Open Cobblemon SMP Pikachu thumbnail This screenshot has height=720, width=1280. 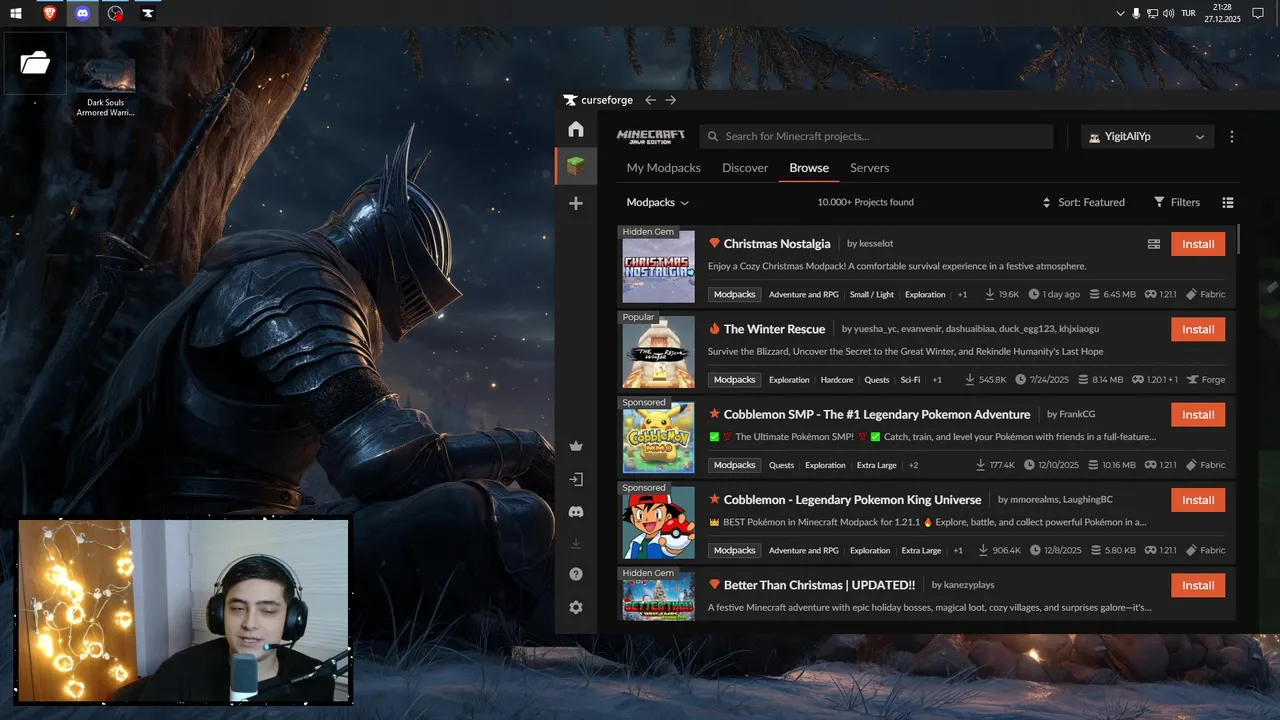click(659, 438)
